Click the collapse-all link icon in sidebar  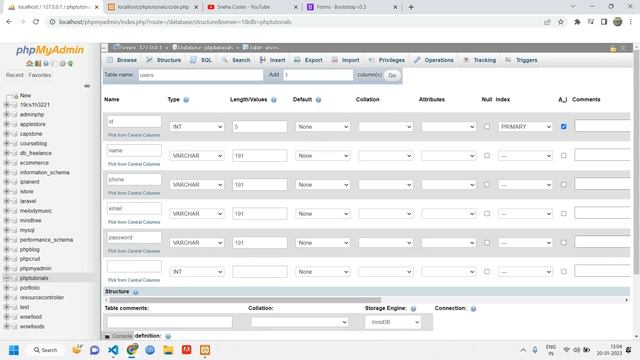click(87, 86)
